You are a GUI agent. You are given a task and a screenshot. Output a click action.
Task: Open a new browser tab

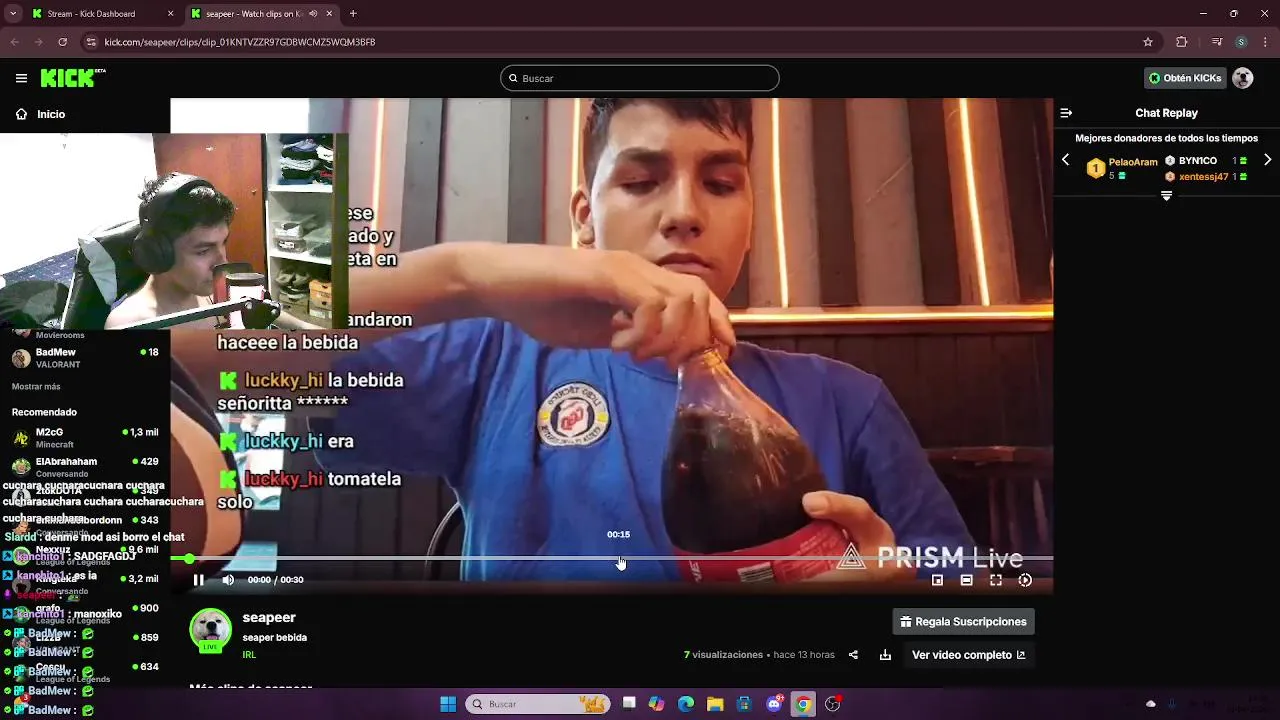(353, 14)
